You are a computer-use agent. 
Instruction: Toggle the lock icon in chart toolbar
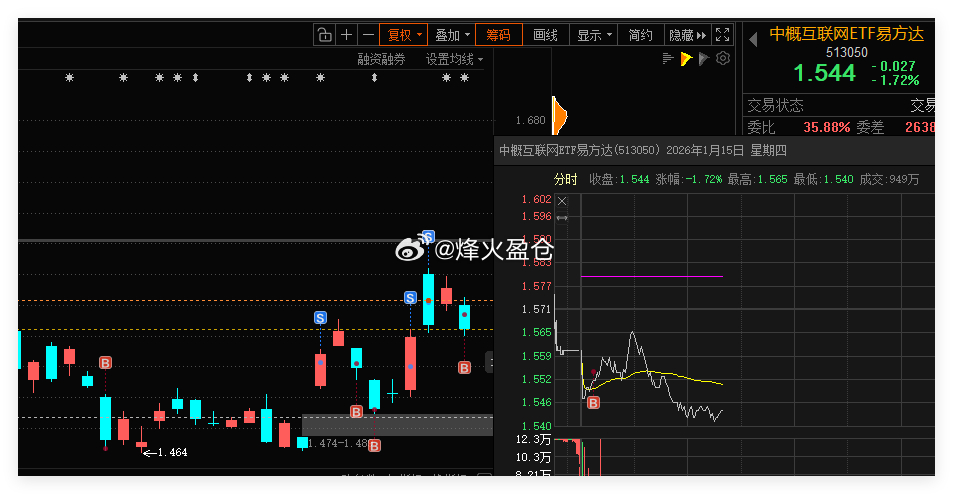click(325, 35)
